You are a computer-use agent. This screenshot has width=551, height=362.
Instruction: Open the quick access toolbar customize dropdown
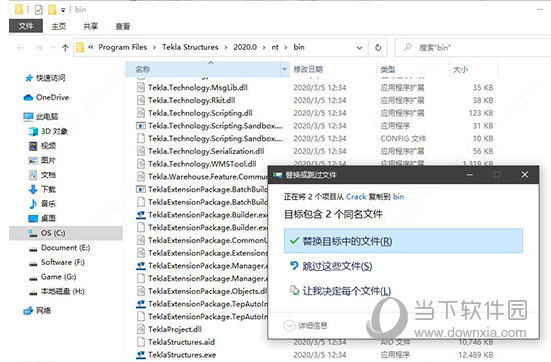tap(63, 10)
